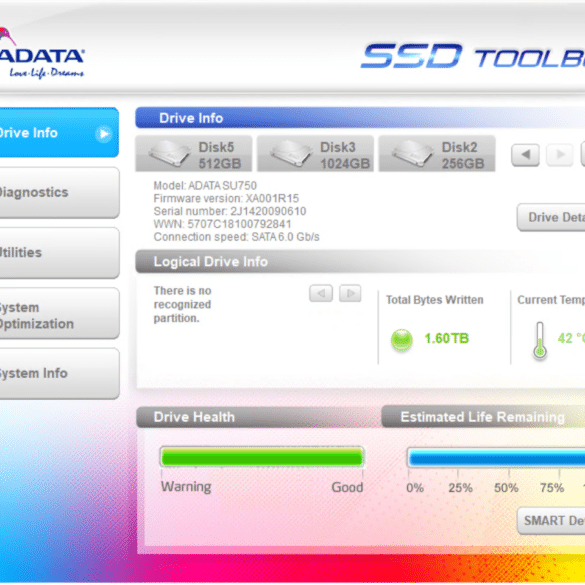Click the 75% life scale label

[552, 488]
